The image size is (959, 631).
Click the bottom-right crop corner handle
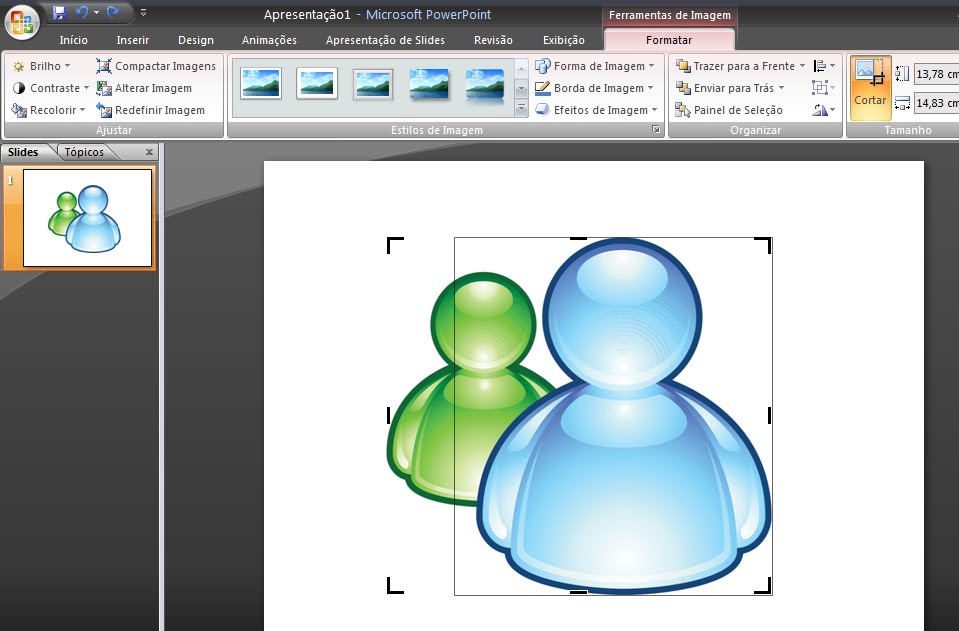point(763,586)
